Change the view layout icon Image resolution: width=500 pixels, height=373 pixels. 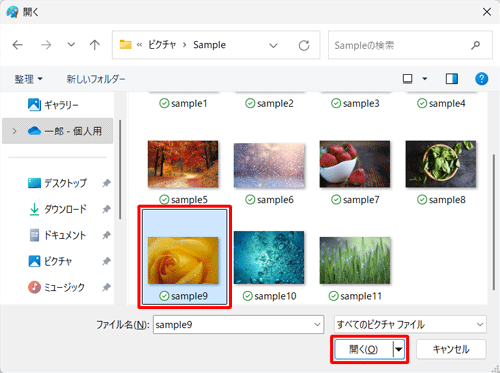click(x=407, y=79)
